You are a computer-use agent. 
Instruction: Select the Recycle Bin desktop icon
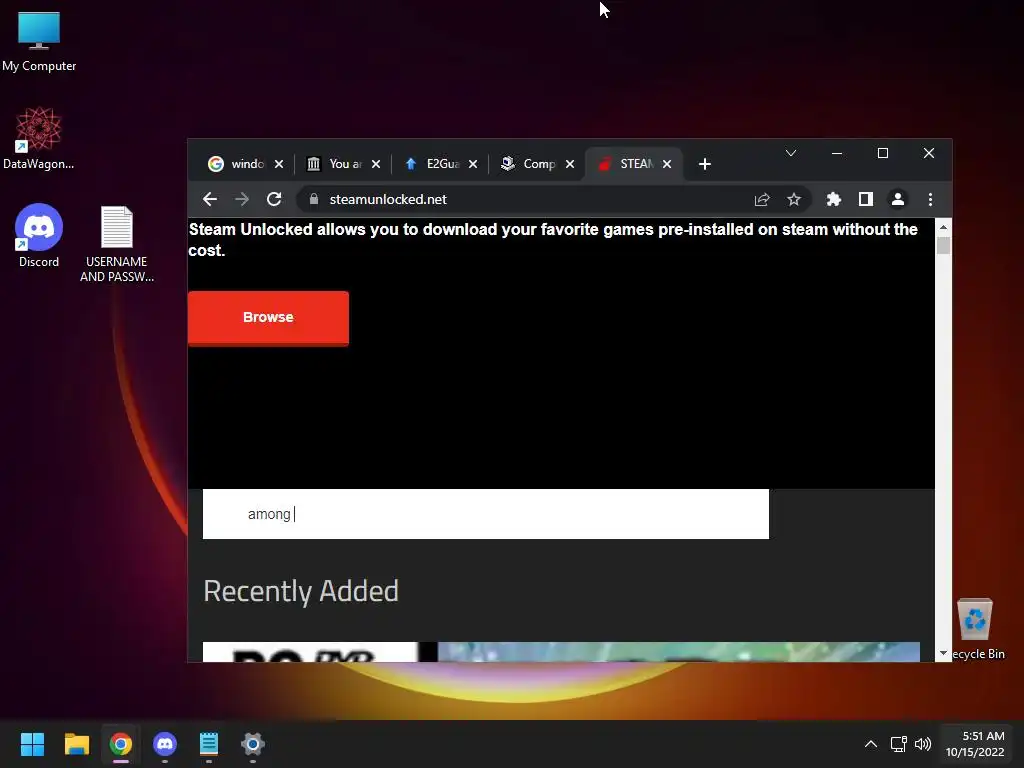coord(977,629)
